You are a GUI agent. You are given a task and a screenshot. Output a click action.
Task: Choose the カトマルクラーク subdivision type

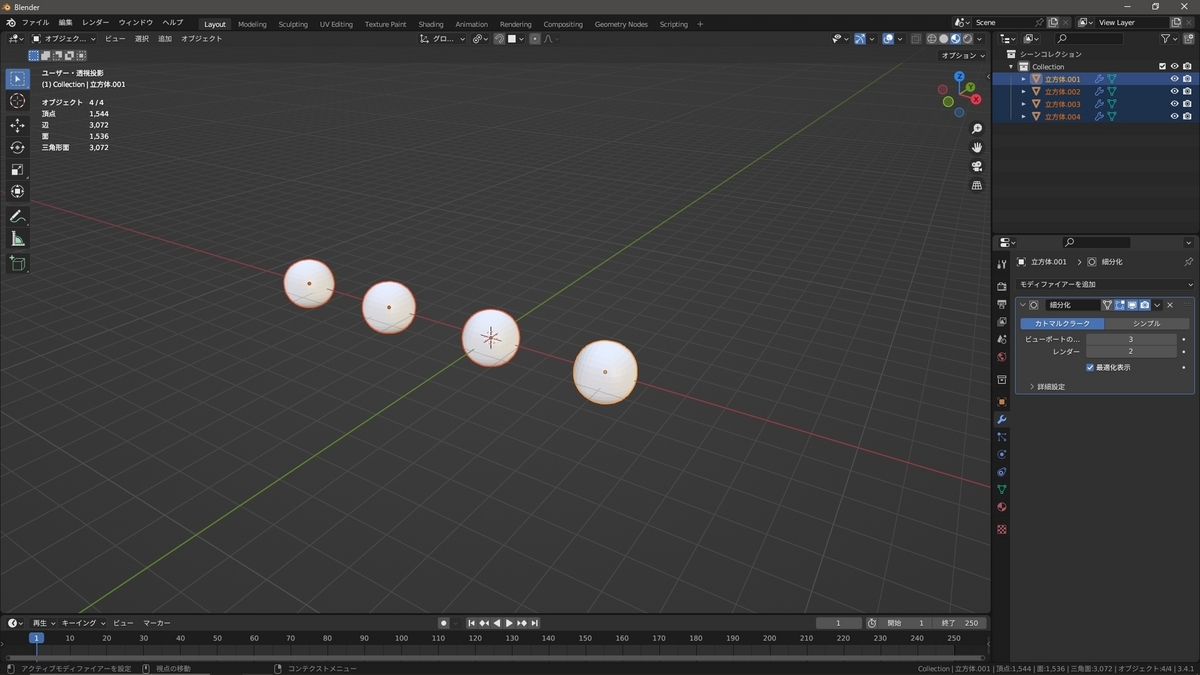[x=1062, y=324]
